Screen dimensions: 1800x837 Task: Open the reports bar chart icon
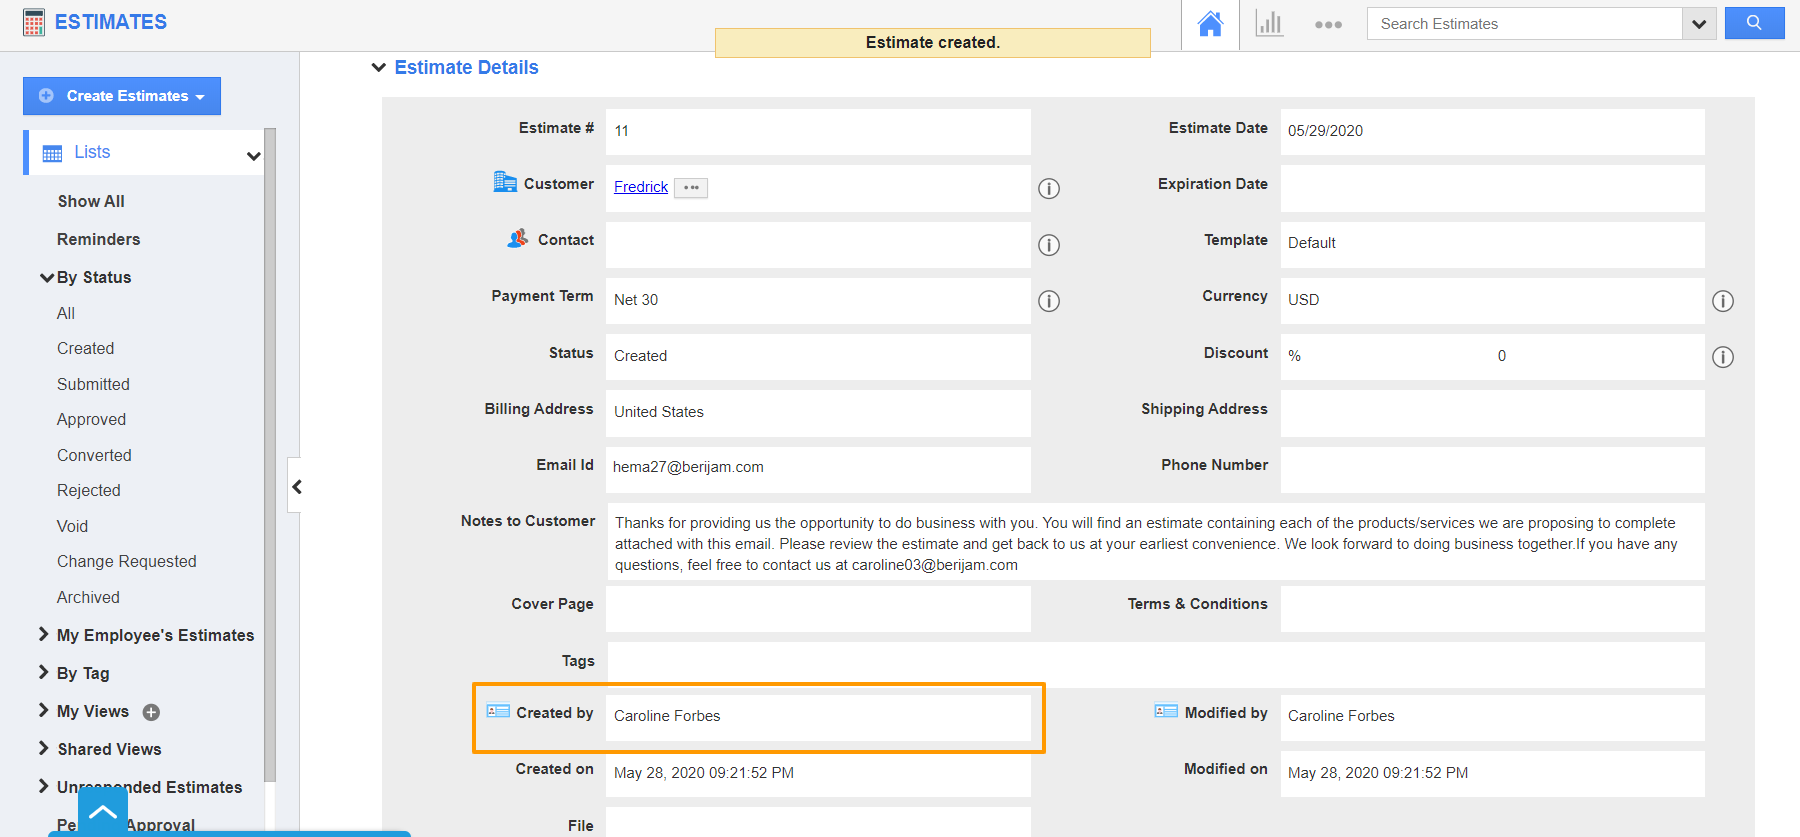(1269, 24)
